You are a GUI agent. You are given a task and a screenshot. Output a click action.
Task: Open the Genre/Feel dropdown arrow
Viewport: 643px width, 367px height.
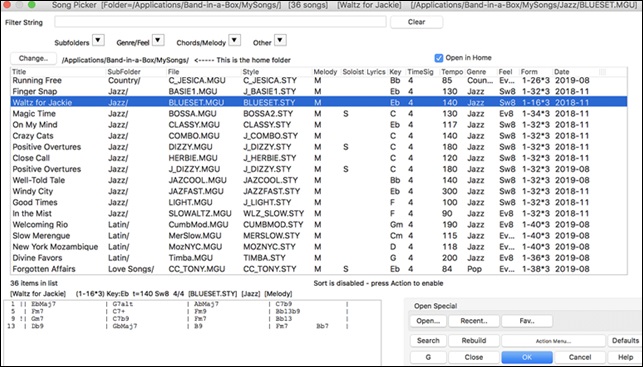(158, 40)
